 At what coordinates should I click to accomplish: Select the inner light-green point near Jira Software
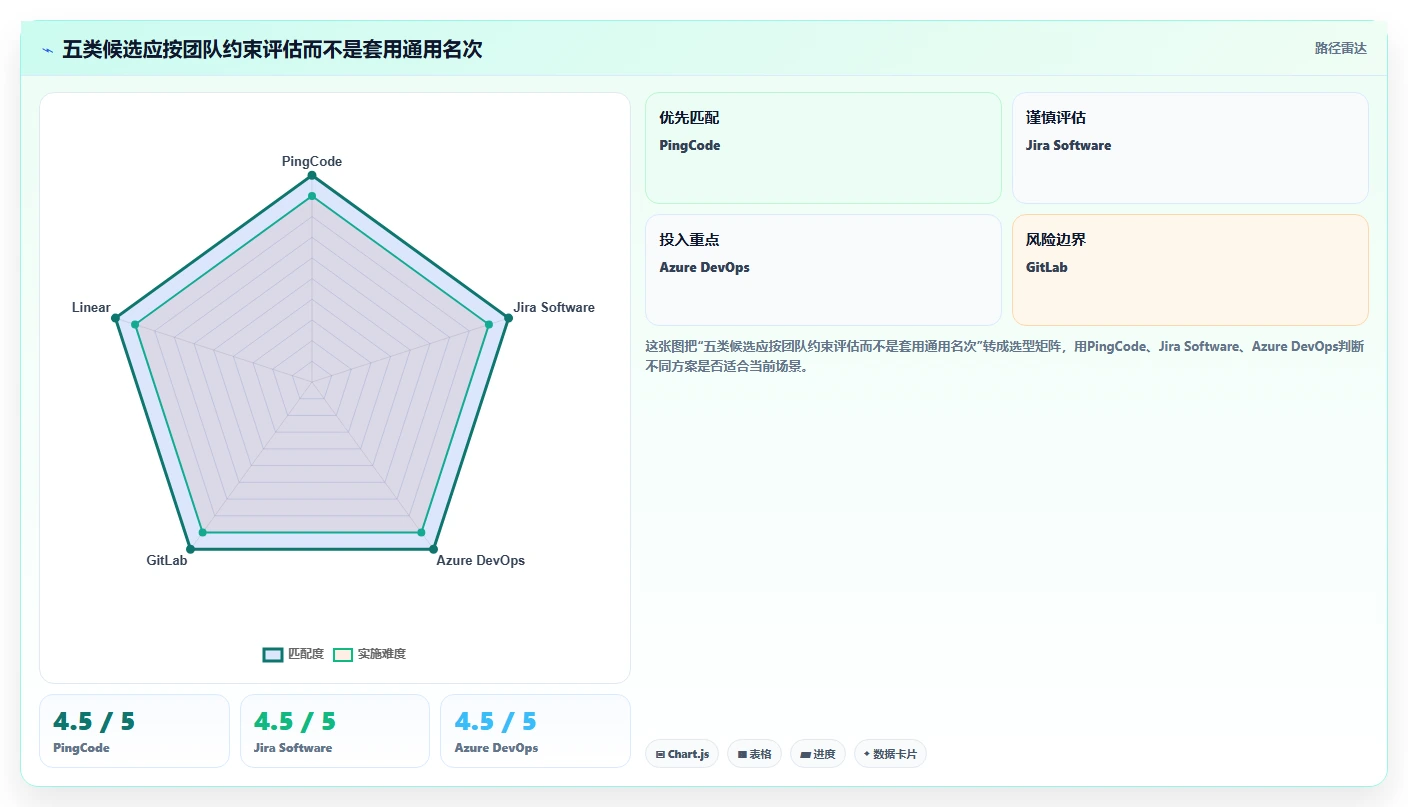(x=489, y=324)
